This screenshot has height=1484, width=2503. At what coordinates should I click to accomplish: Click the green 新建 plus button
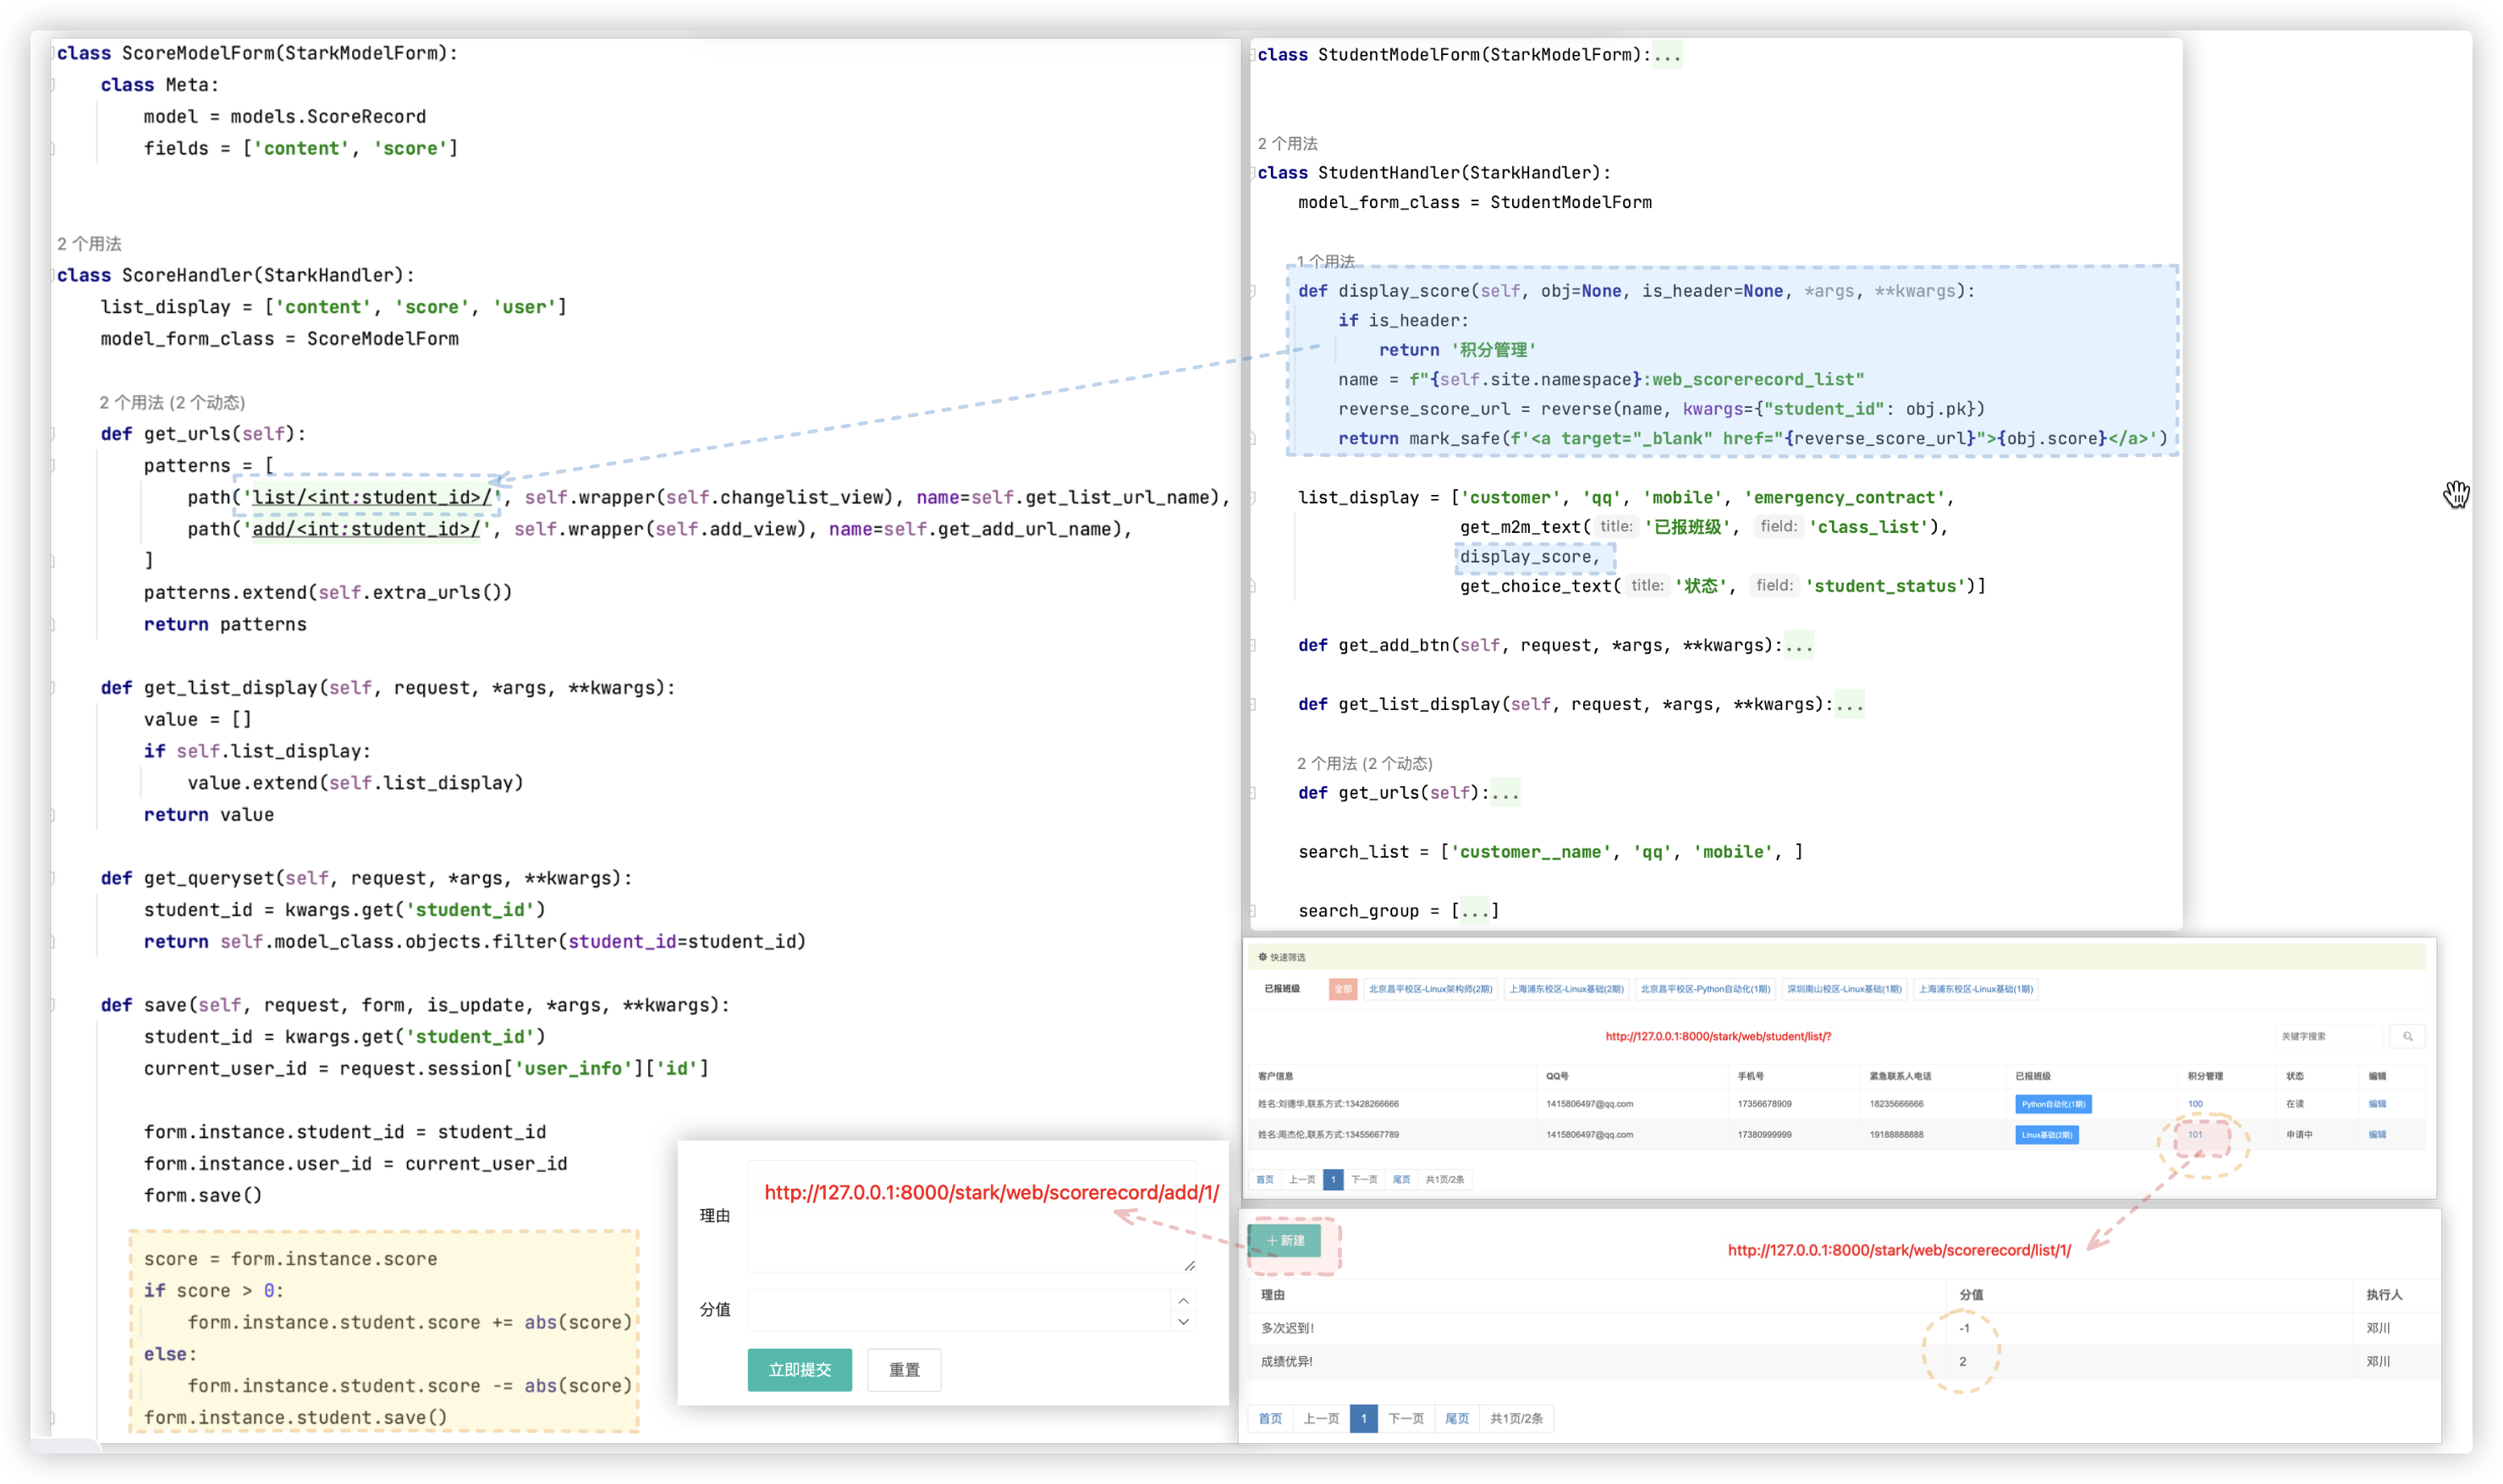(x=1285, y=1240)
